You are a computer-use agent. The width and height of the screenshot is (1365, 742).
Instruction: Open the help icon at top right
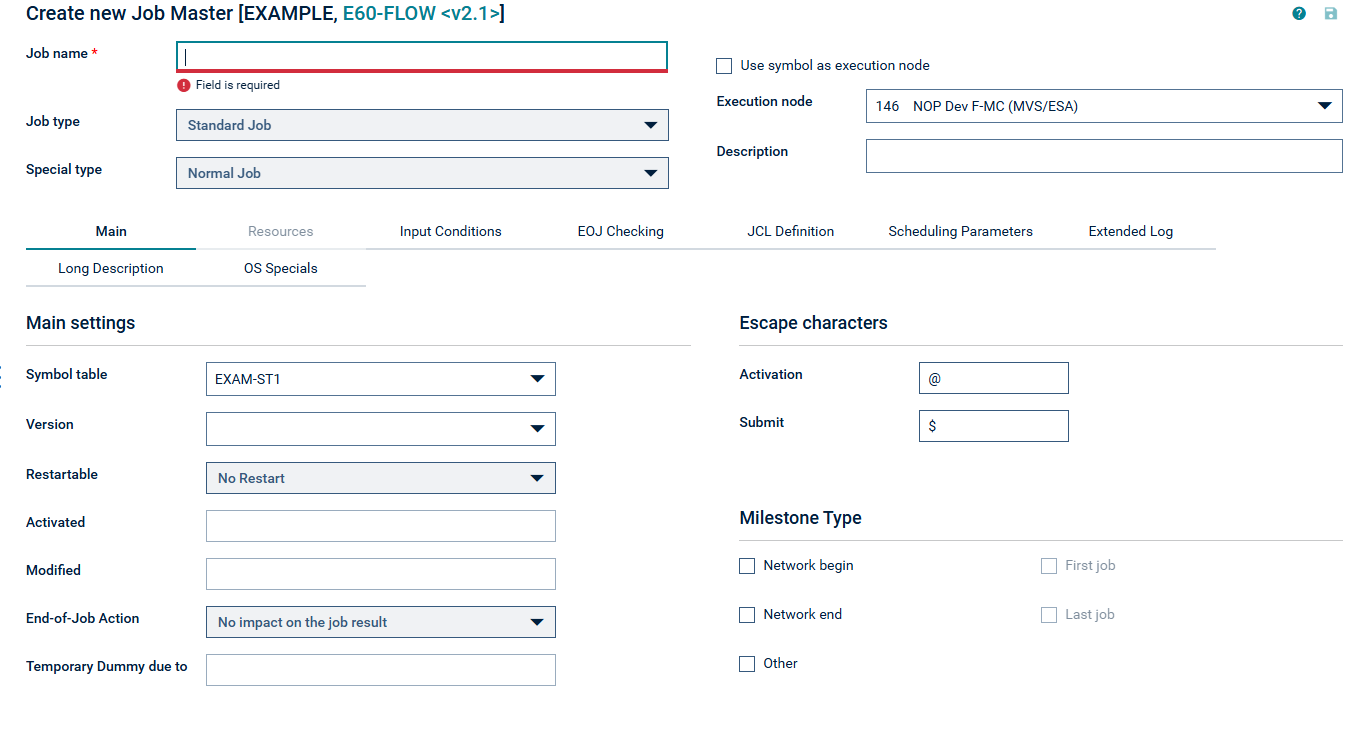(1299, 13)
